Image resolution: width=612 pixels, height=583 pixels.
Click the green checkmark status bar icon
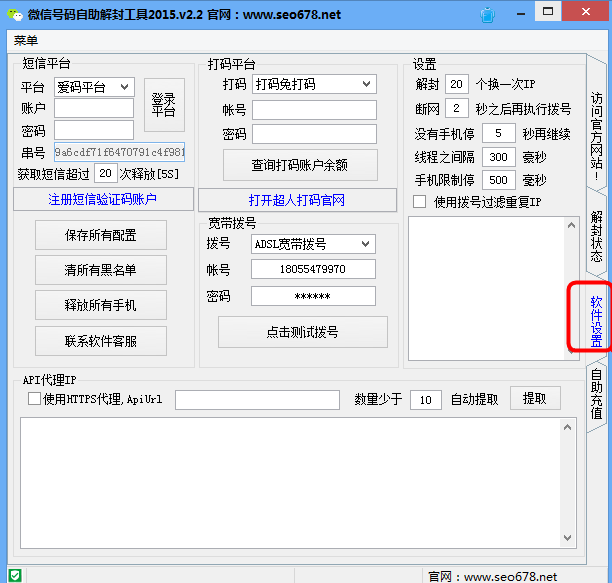15,576
